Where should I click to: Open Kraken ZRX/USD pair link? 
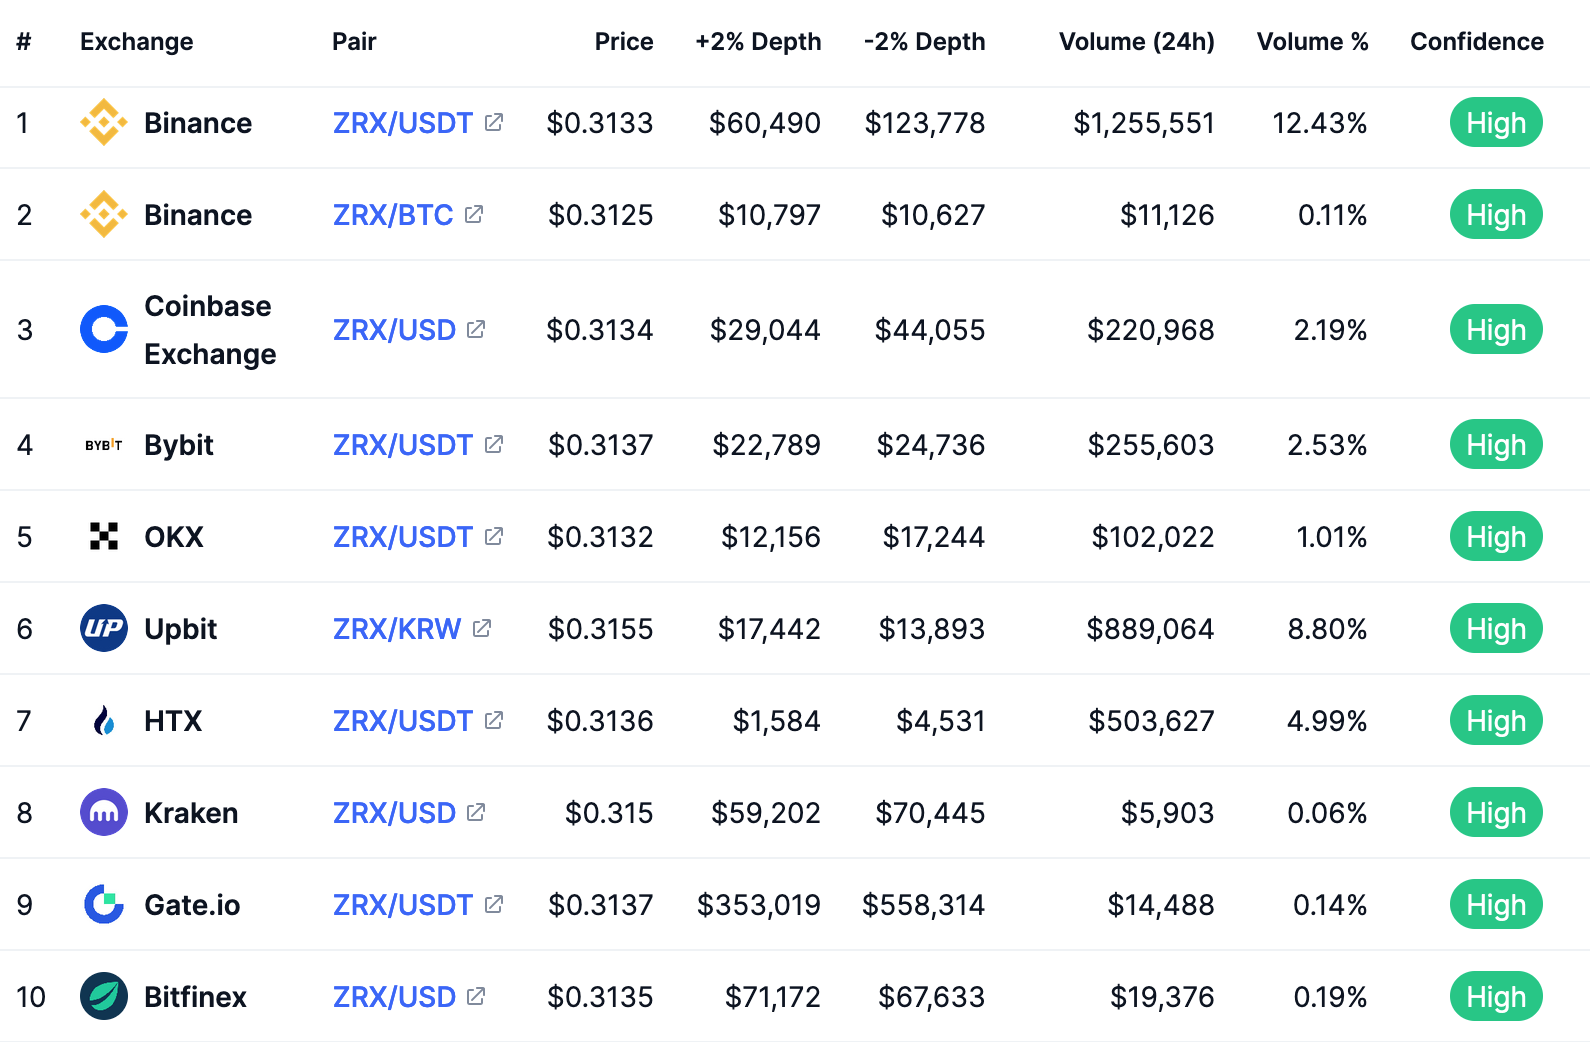pyautogui.click(x=394, y=813)
